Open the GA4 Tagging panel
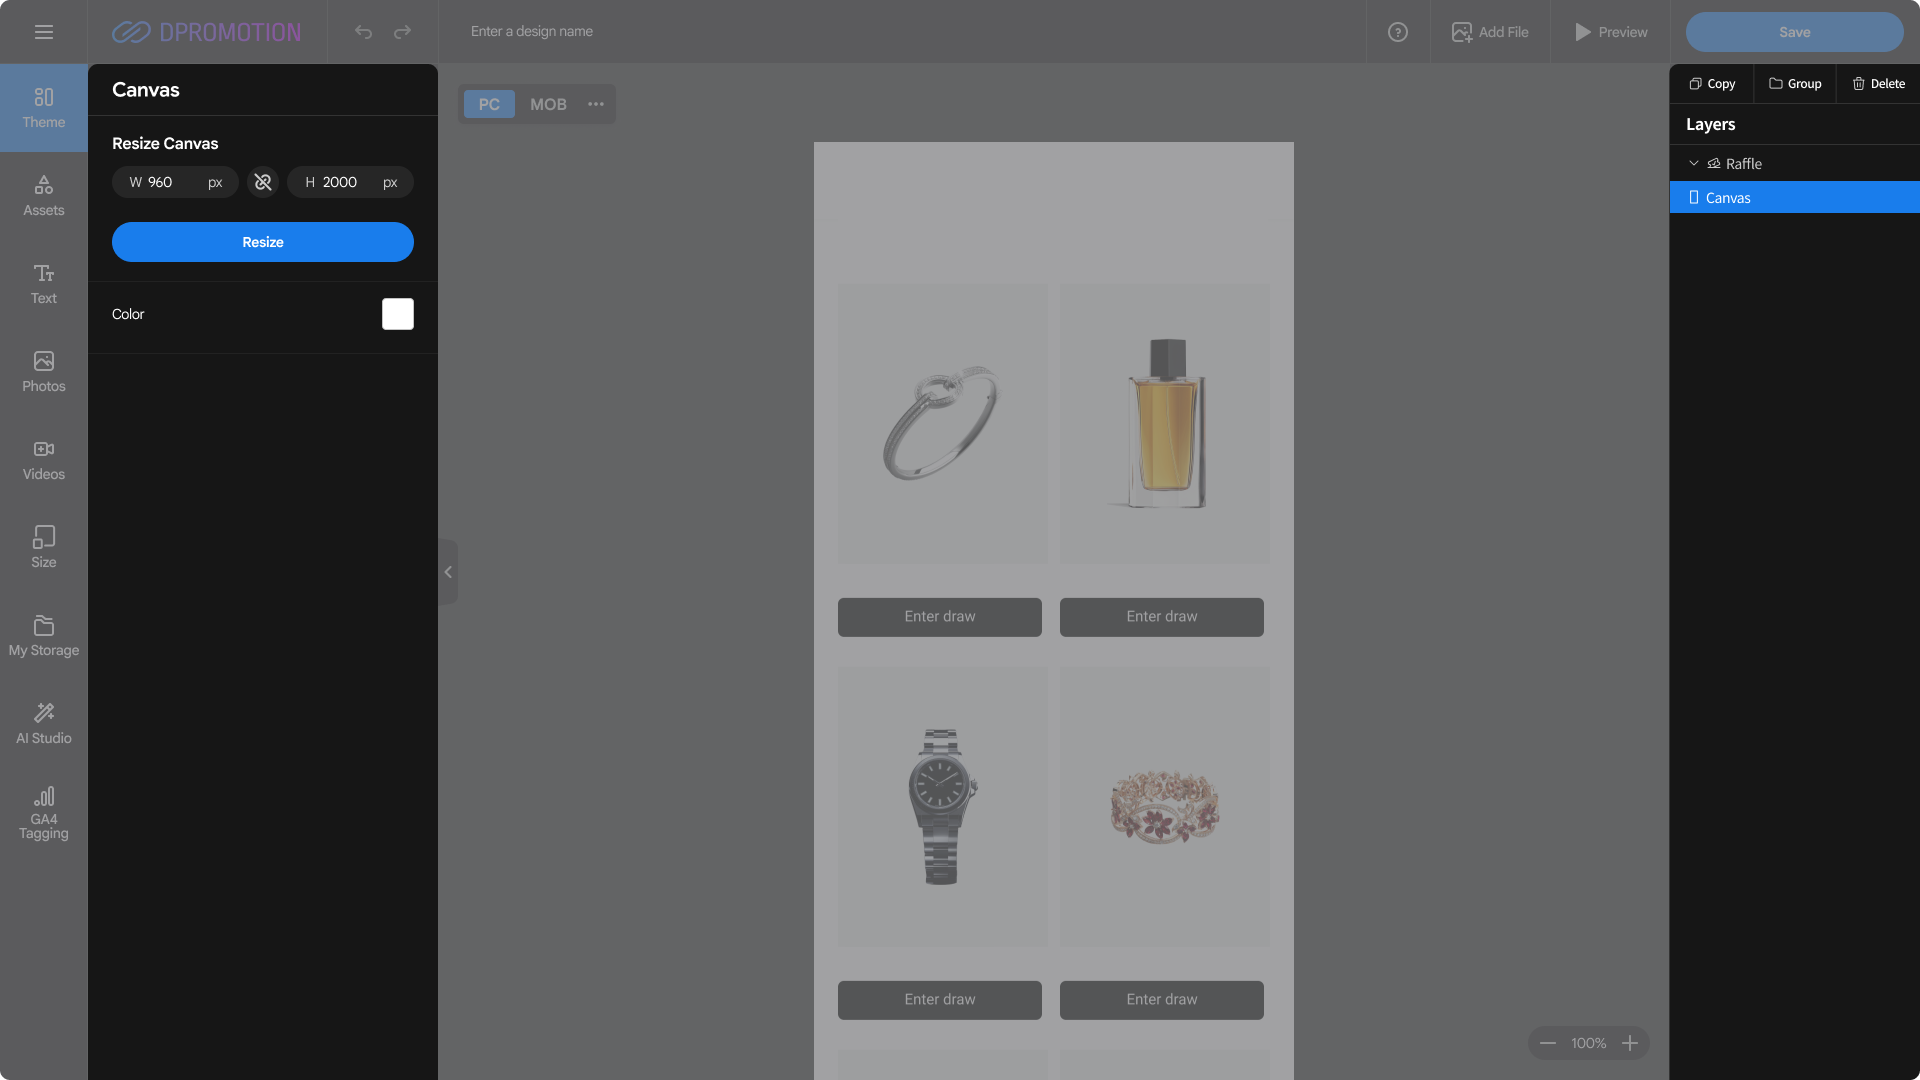 tap(44, 812)
